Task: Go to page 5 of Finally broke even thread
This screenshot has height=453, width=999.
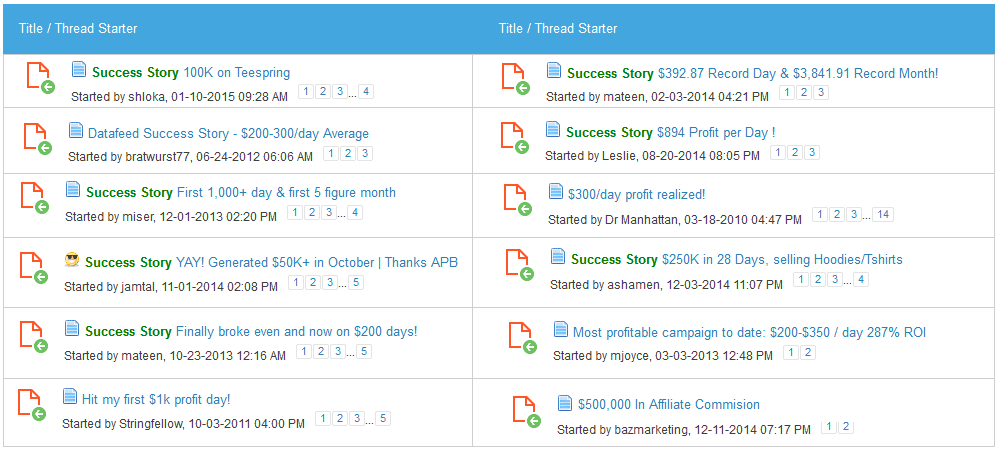Action: (x=364, y=351)
